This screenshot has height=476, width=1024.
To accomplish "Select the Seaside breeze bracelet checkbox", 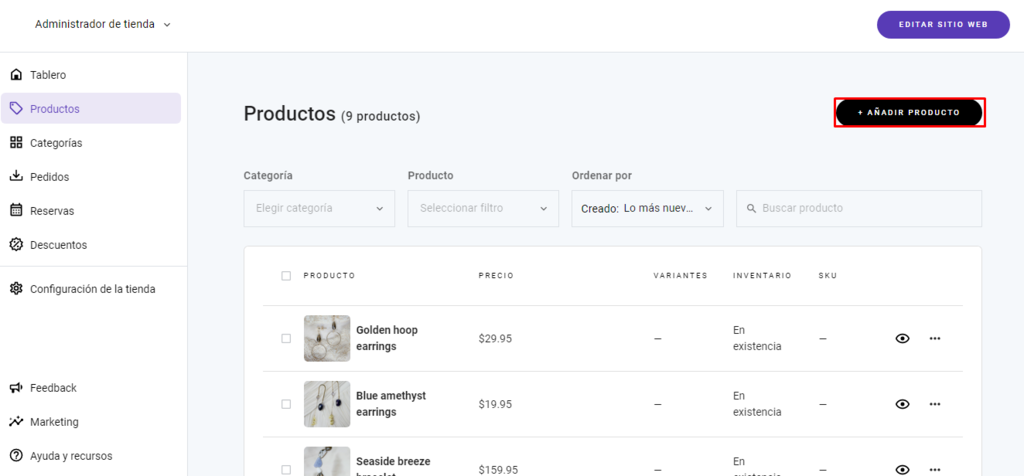I will (x=286, y=469).
